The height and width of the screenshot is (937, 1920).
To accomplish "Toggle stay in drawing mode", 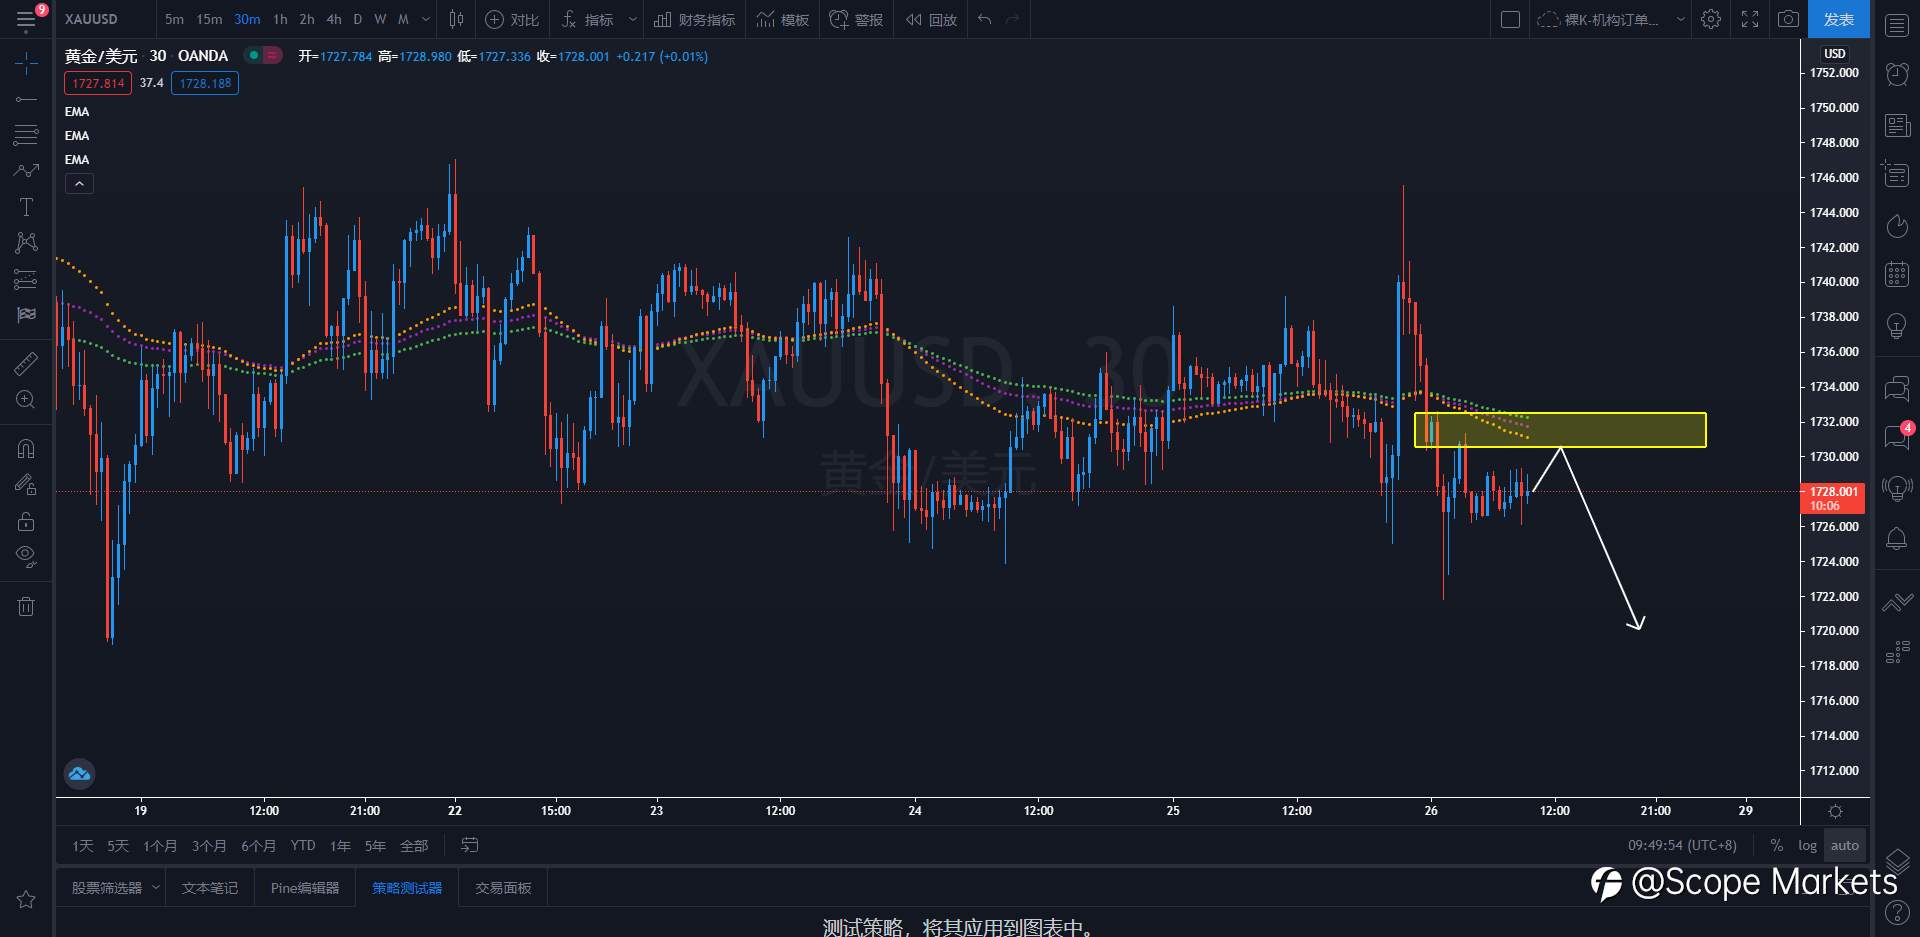I will tap(26, 485).
